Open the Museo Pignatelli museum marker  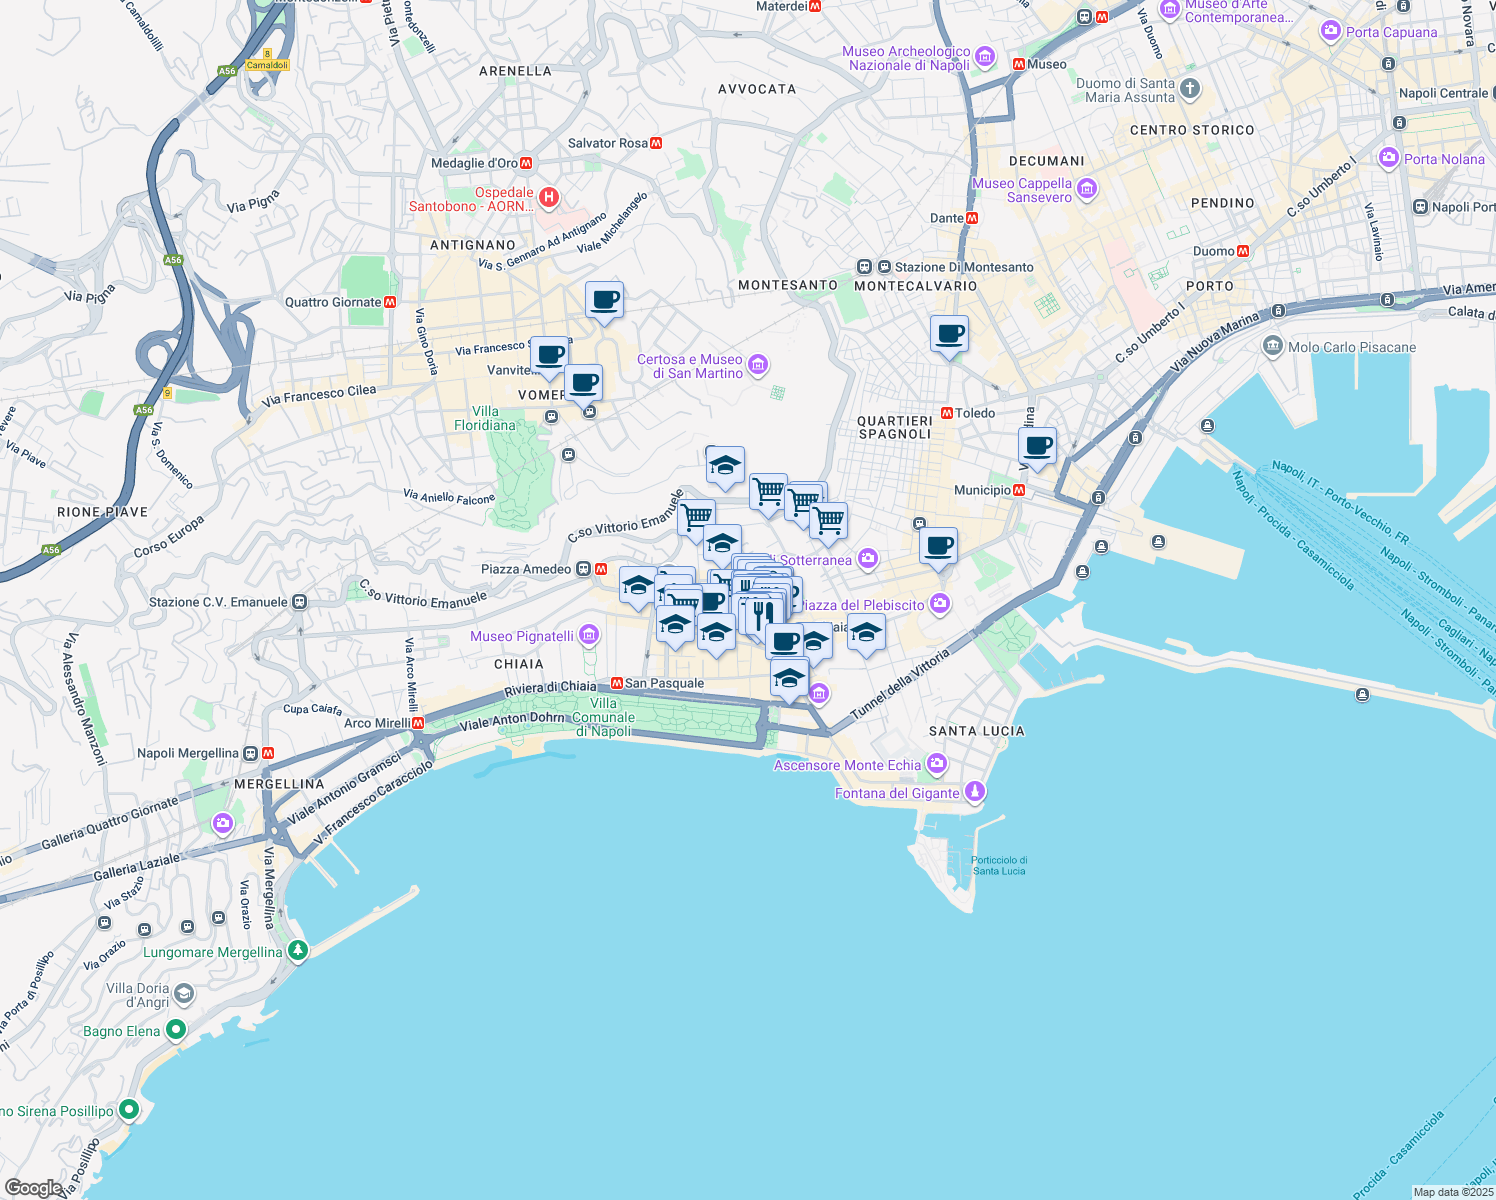point(589,635)
